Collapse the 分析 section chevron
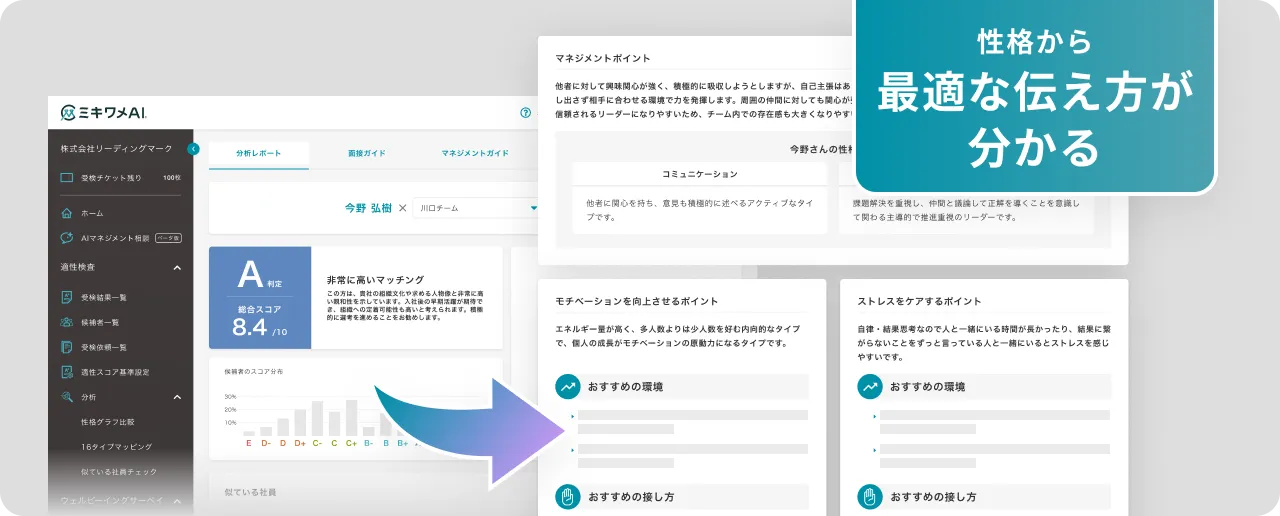Screen dimensions: 1280x516 click(x=177, y=397)
